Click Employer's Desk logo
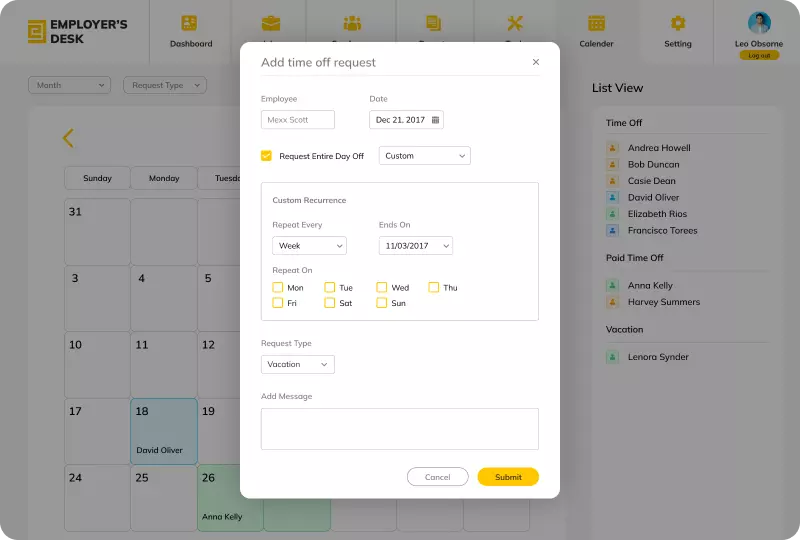800x540 pixels. point(37,32)
